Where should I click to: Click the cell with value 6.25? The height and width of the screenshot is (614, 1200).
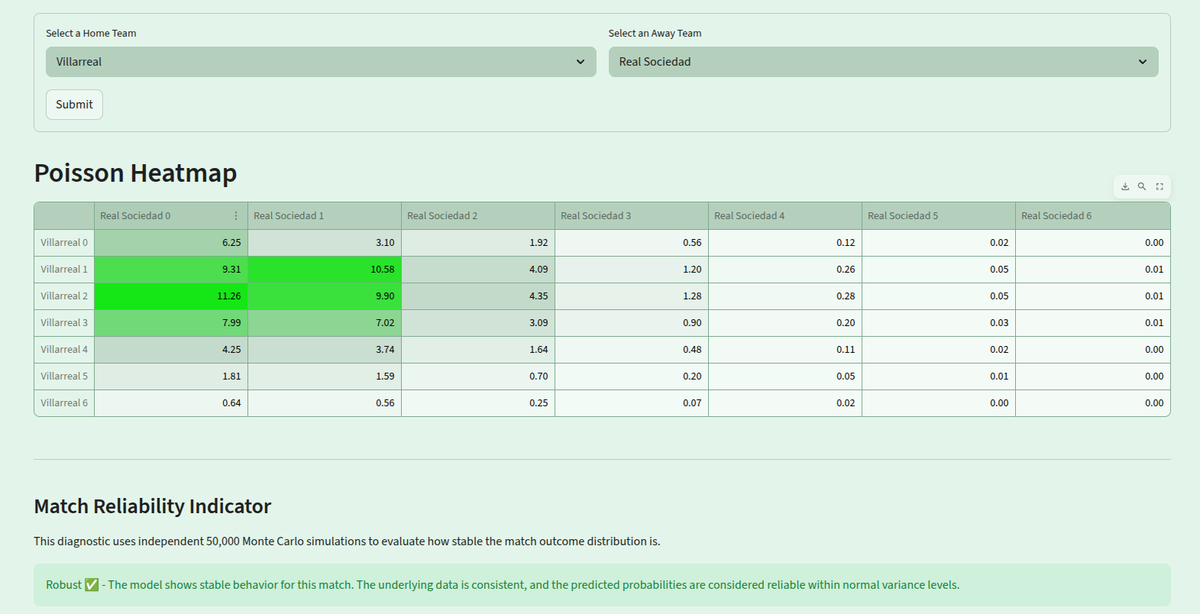click(x=171, y=243)
